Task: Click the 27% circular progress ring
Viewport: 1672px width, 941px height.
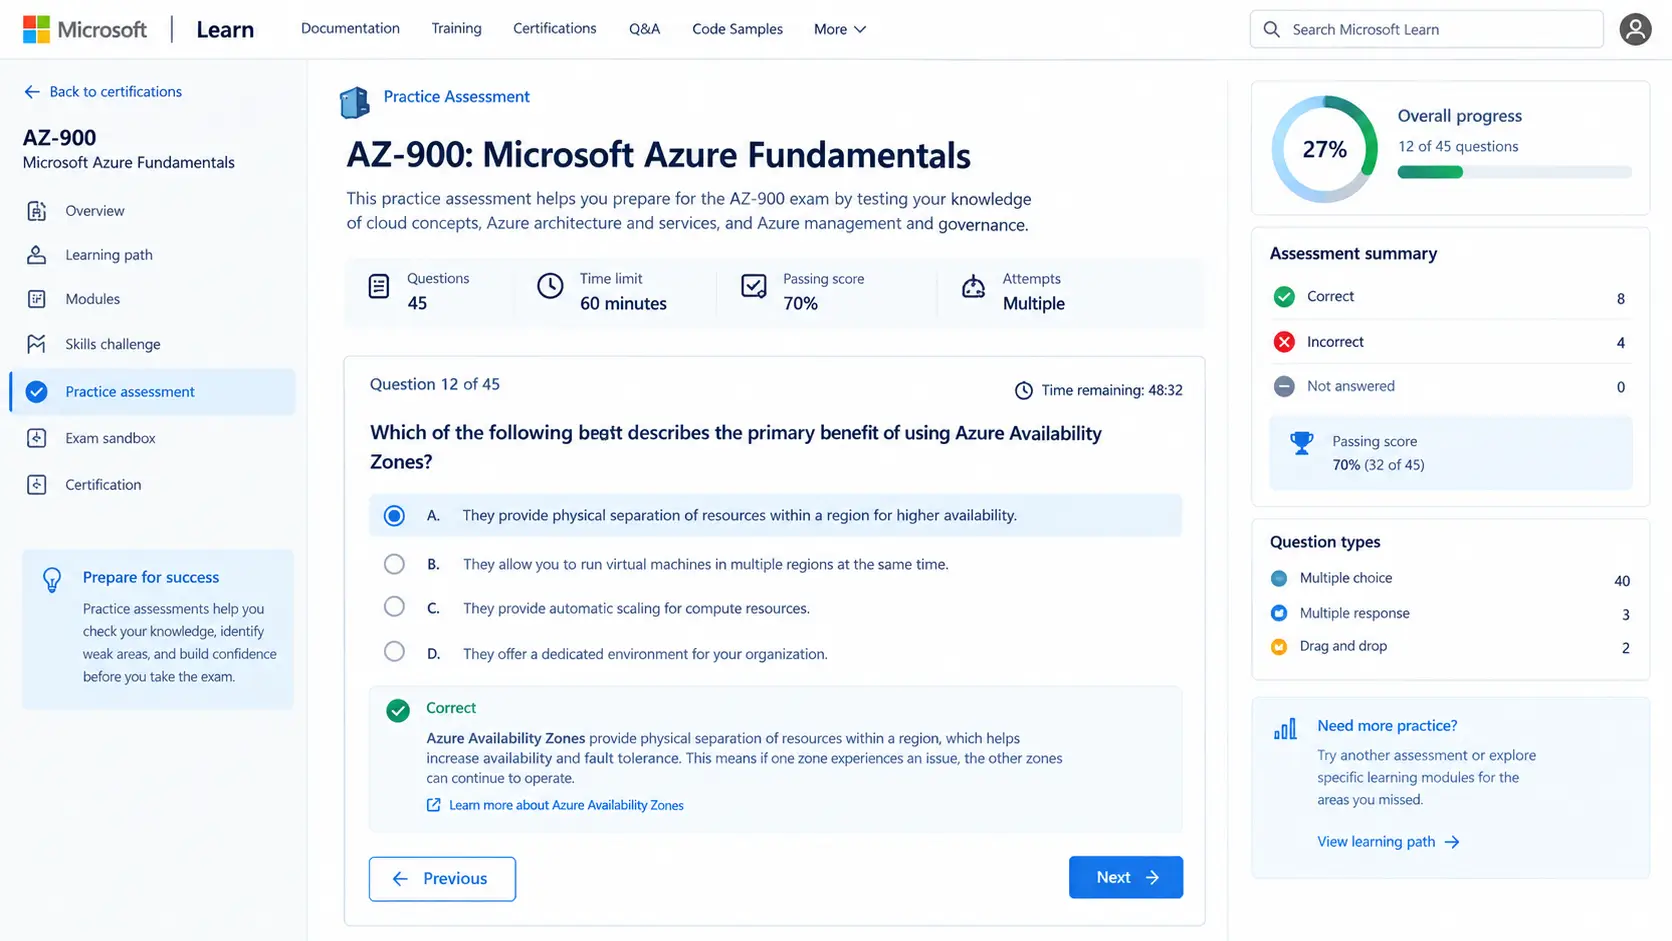Action: pos(1324,149)
